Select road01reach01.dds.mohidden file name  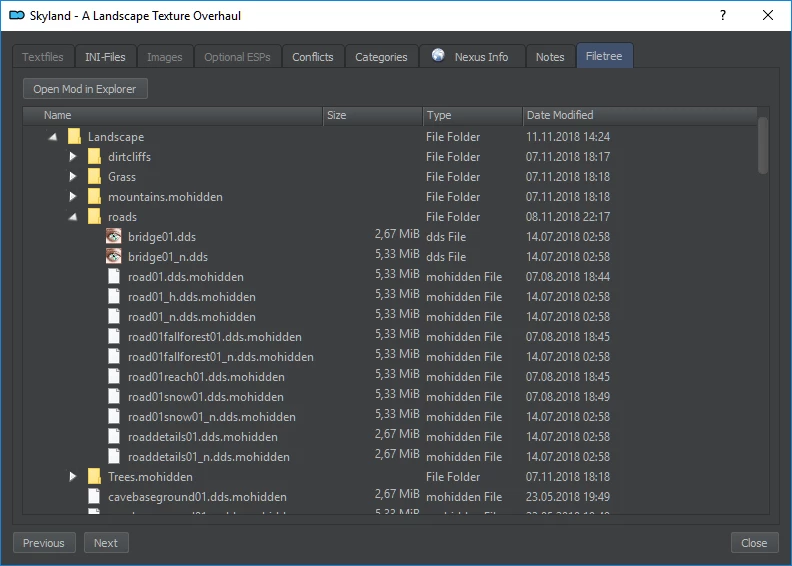coord(206,377)
